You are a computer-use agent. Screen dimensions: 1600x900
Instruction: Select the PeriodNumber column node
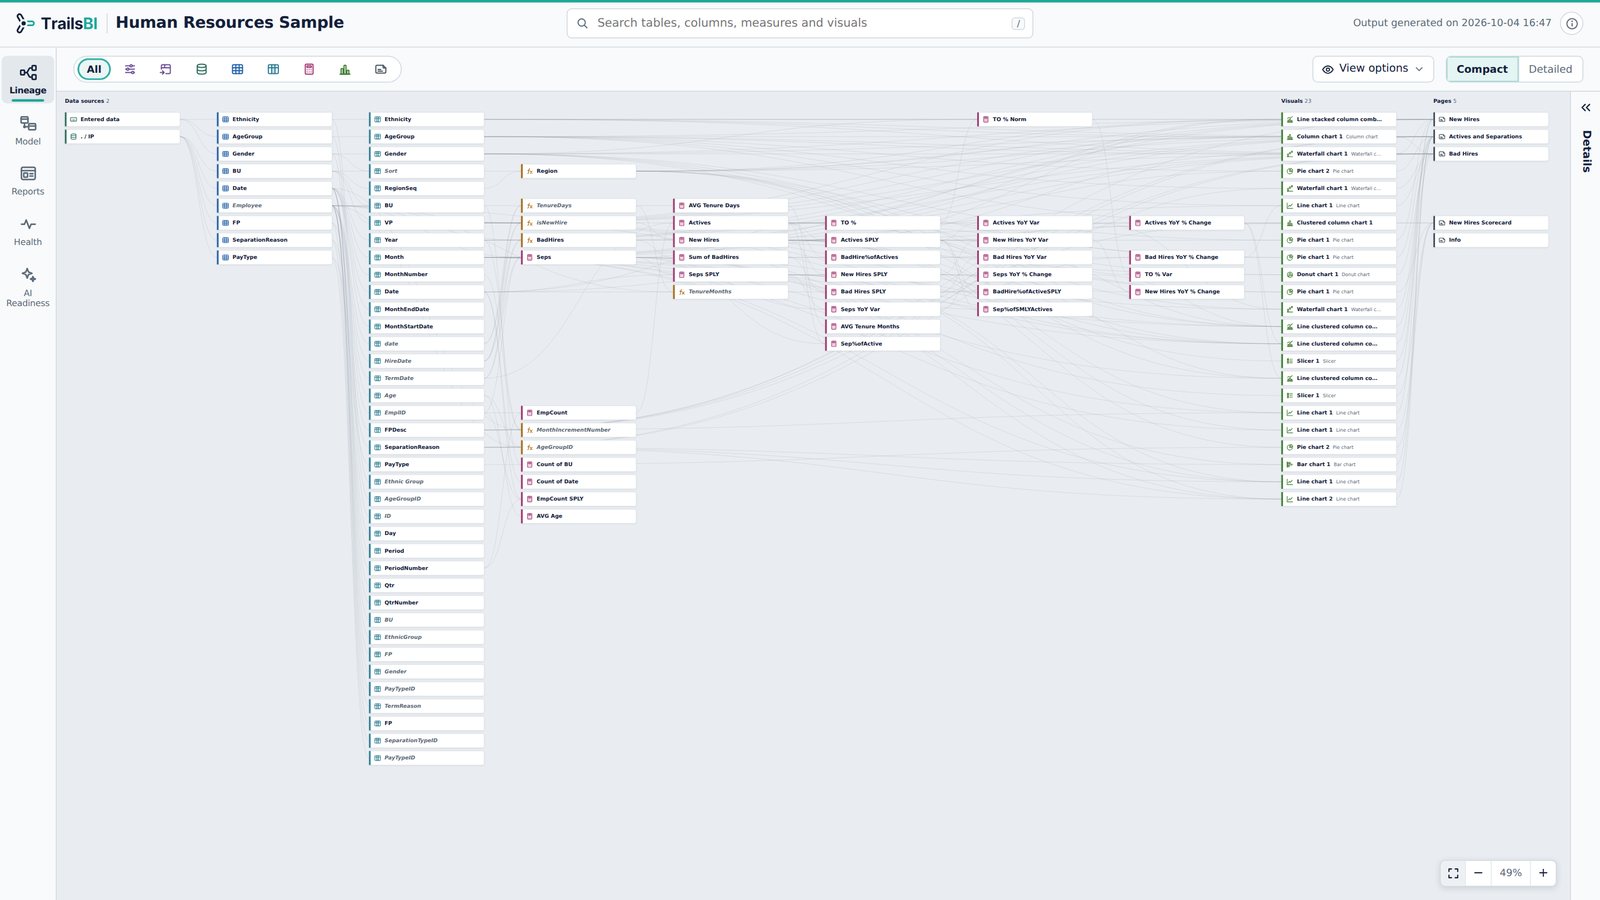tap(427, 568)
